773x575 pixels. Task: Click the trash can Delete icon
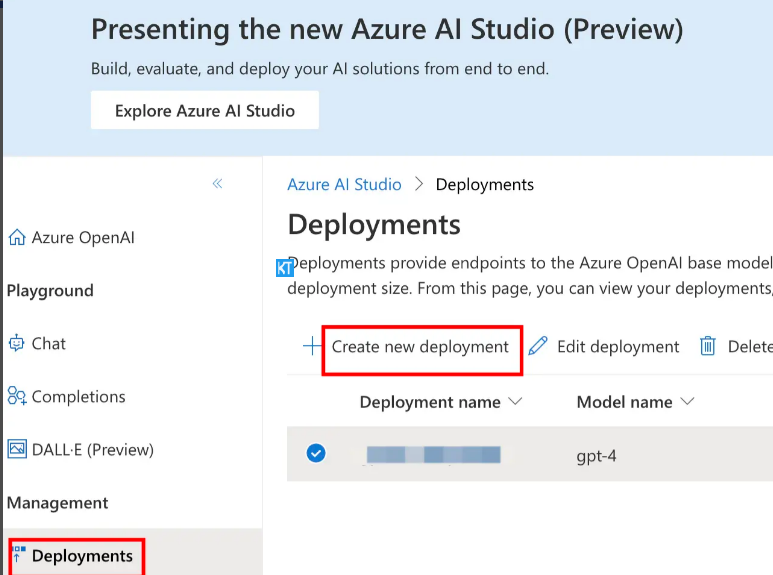tap(708, 346)
